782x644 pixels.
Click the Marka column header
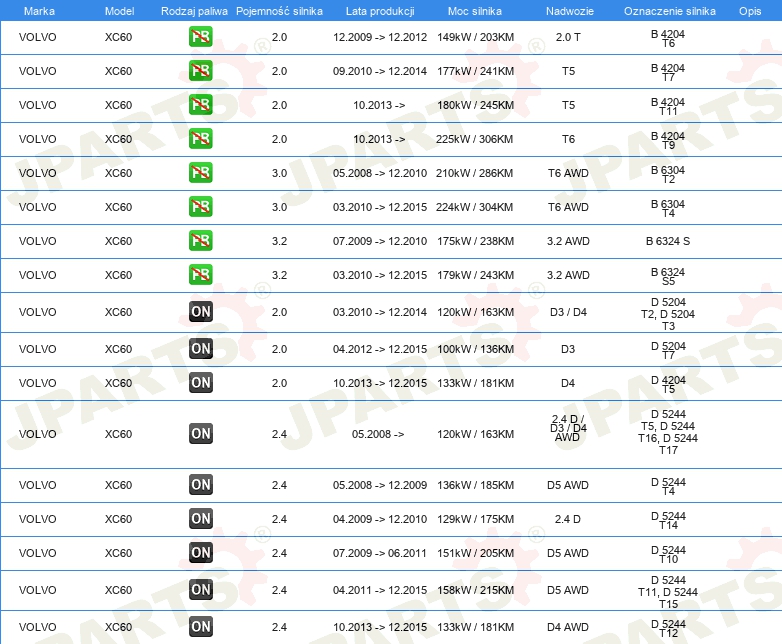pos(39,11)
